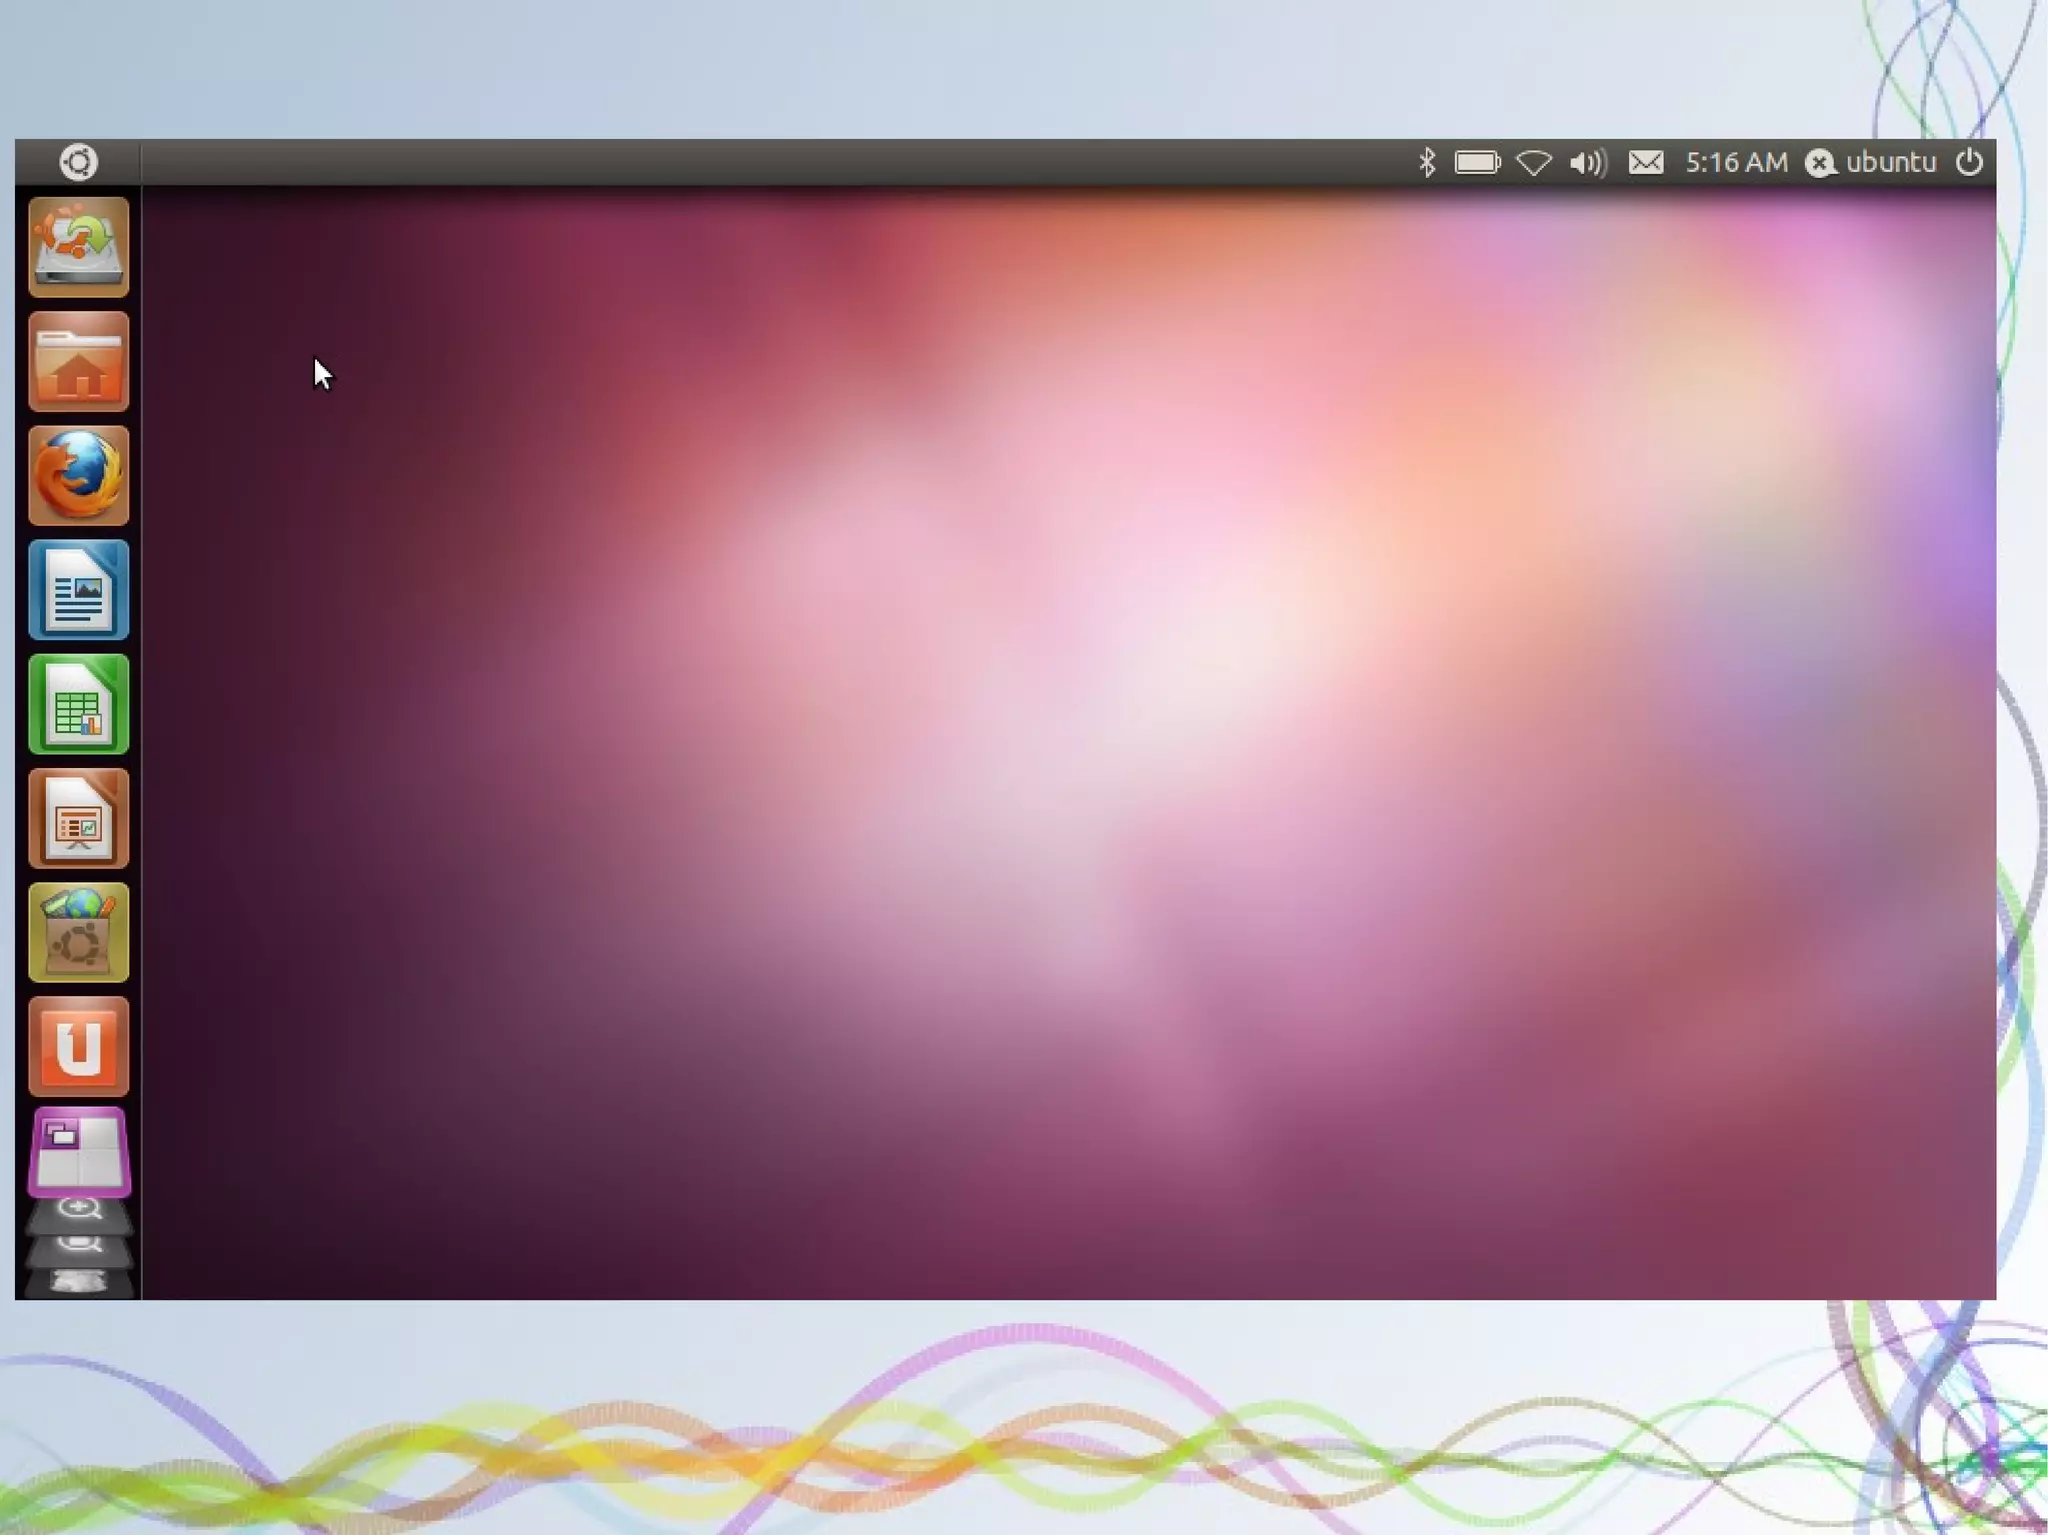This screenshot has width=2048, height=1535.
Task: Launch the Install Ubuntu launcher icon
Action: pos(78,246)
